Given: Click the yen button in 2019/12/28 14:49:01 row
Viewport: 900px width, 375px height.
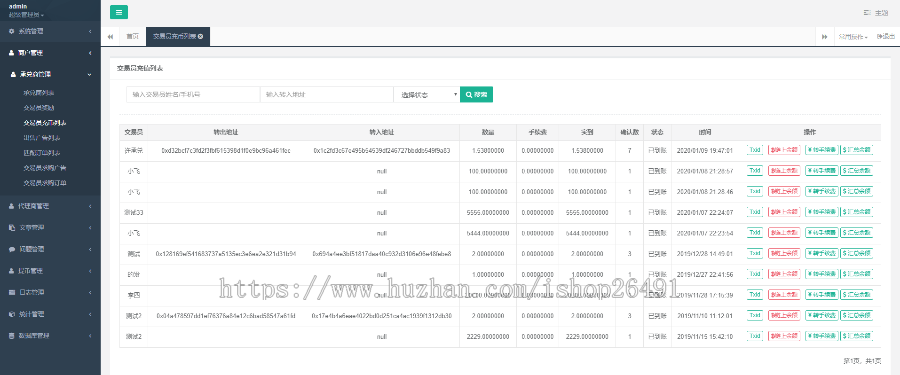Looking at the screenshot, I should [x=821, y=253].
